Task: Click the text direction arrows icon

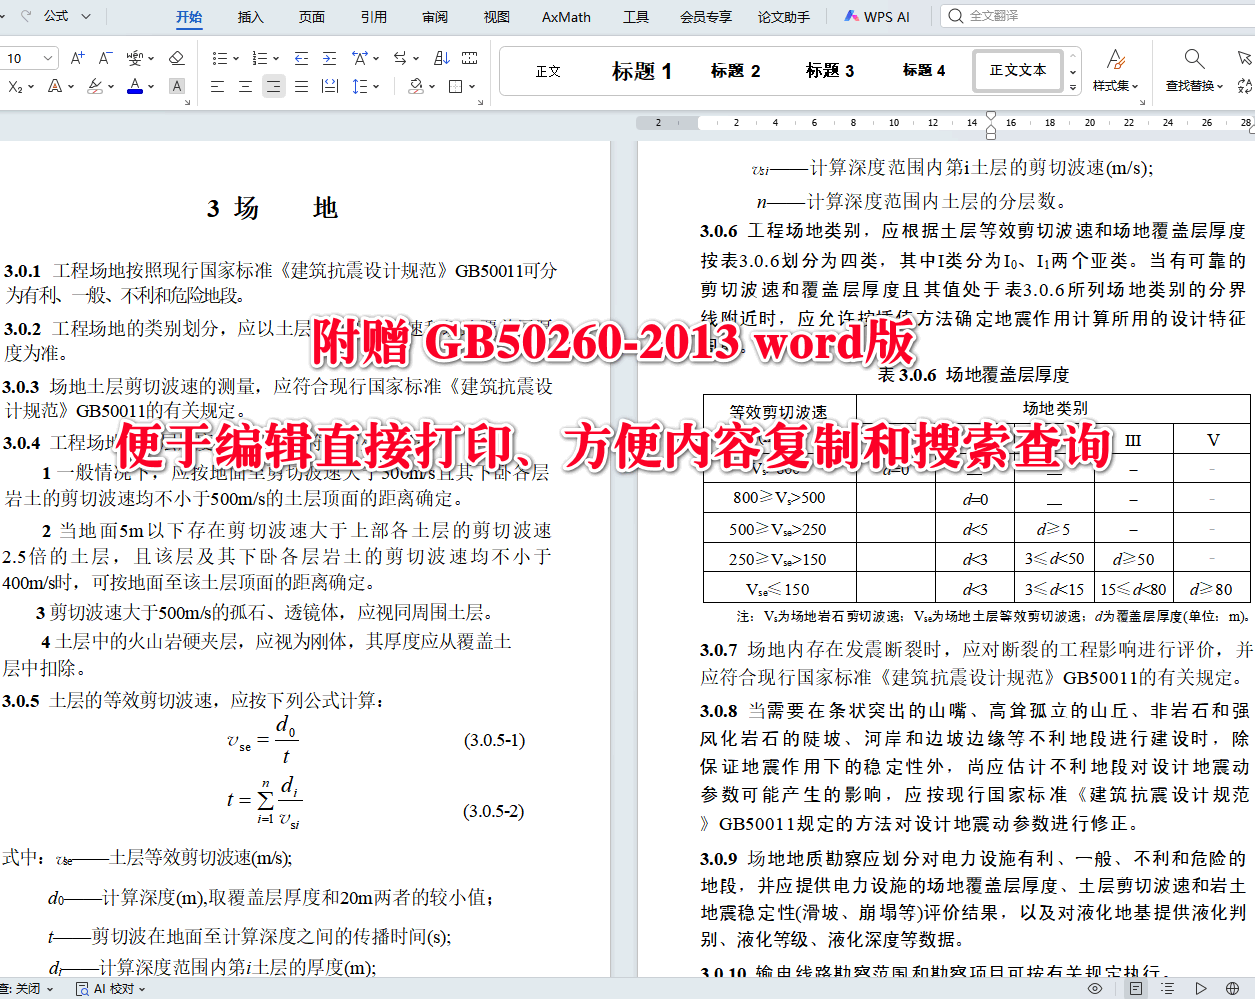Action: point(401,58)
